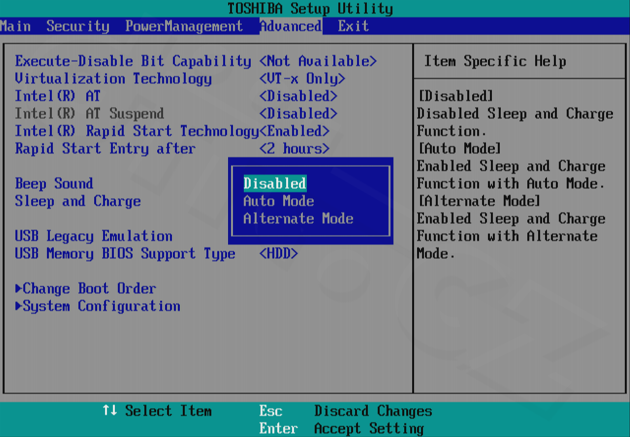
Task: Open the Main tab
Action: (15, 26)
